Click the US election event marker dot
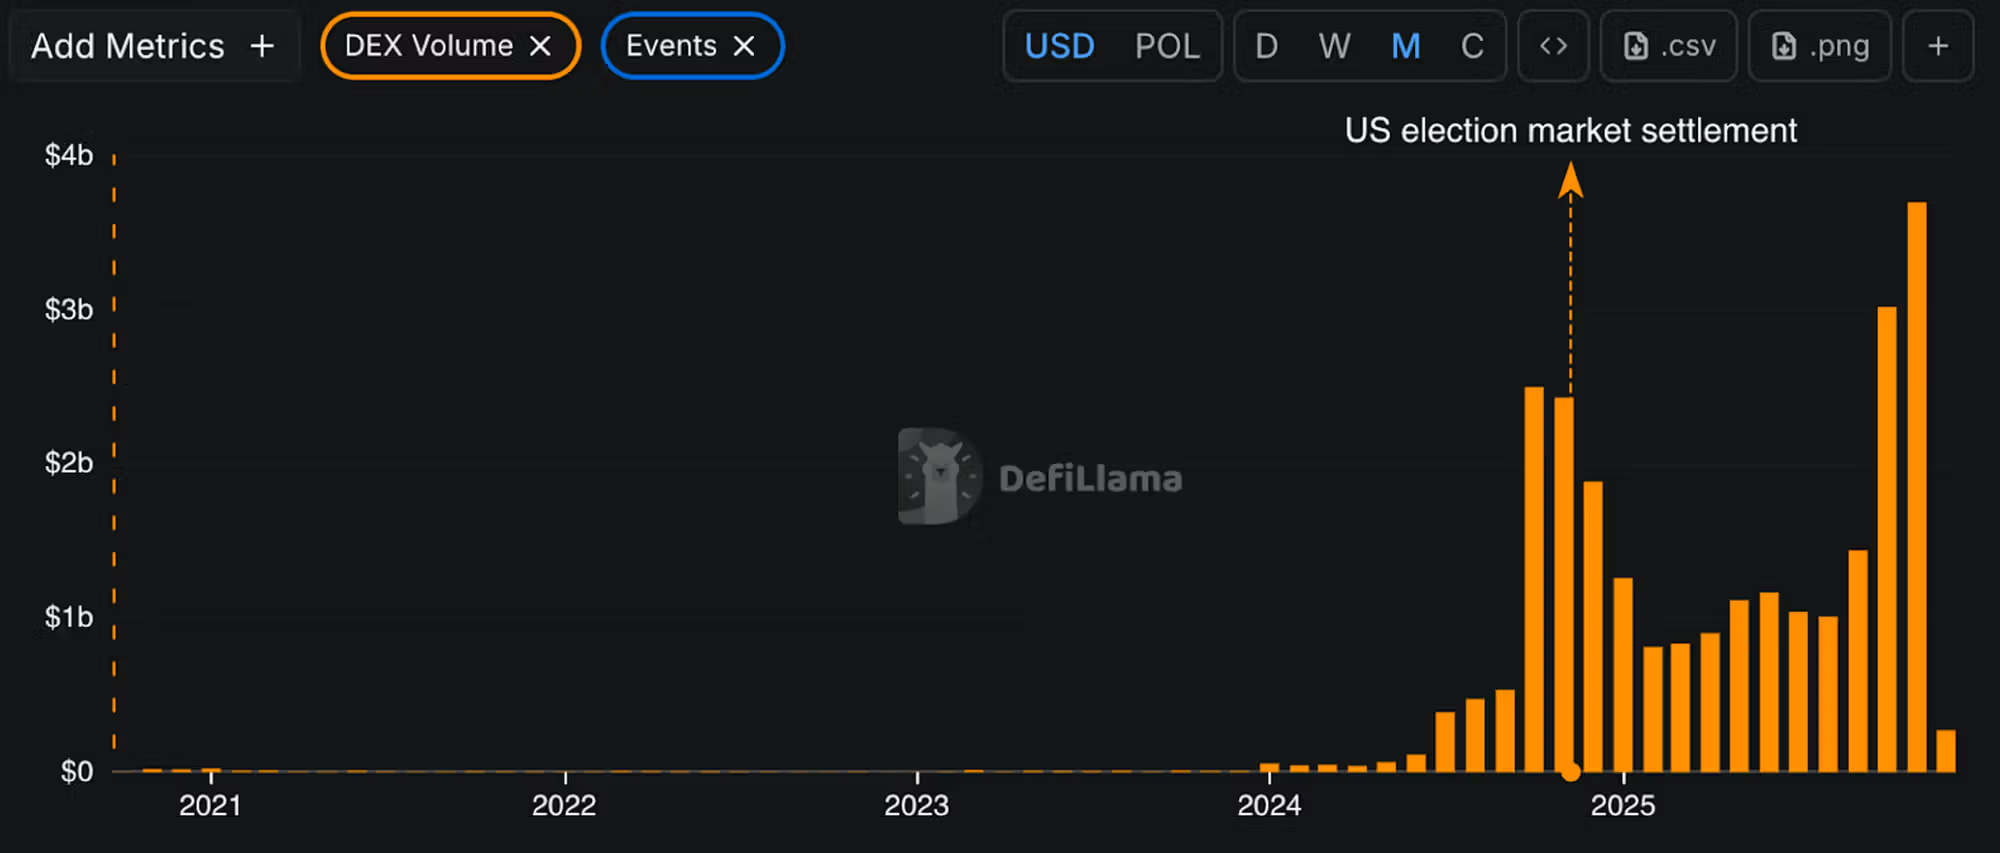The image size is (2000, 853). click(1571, 772)
